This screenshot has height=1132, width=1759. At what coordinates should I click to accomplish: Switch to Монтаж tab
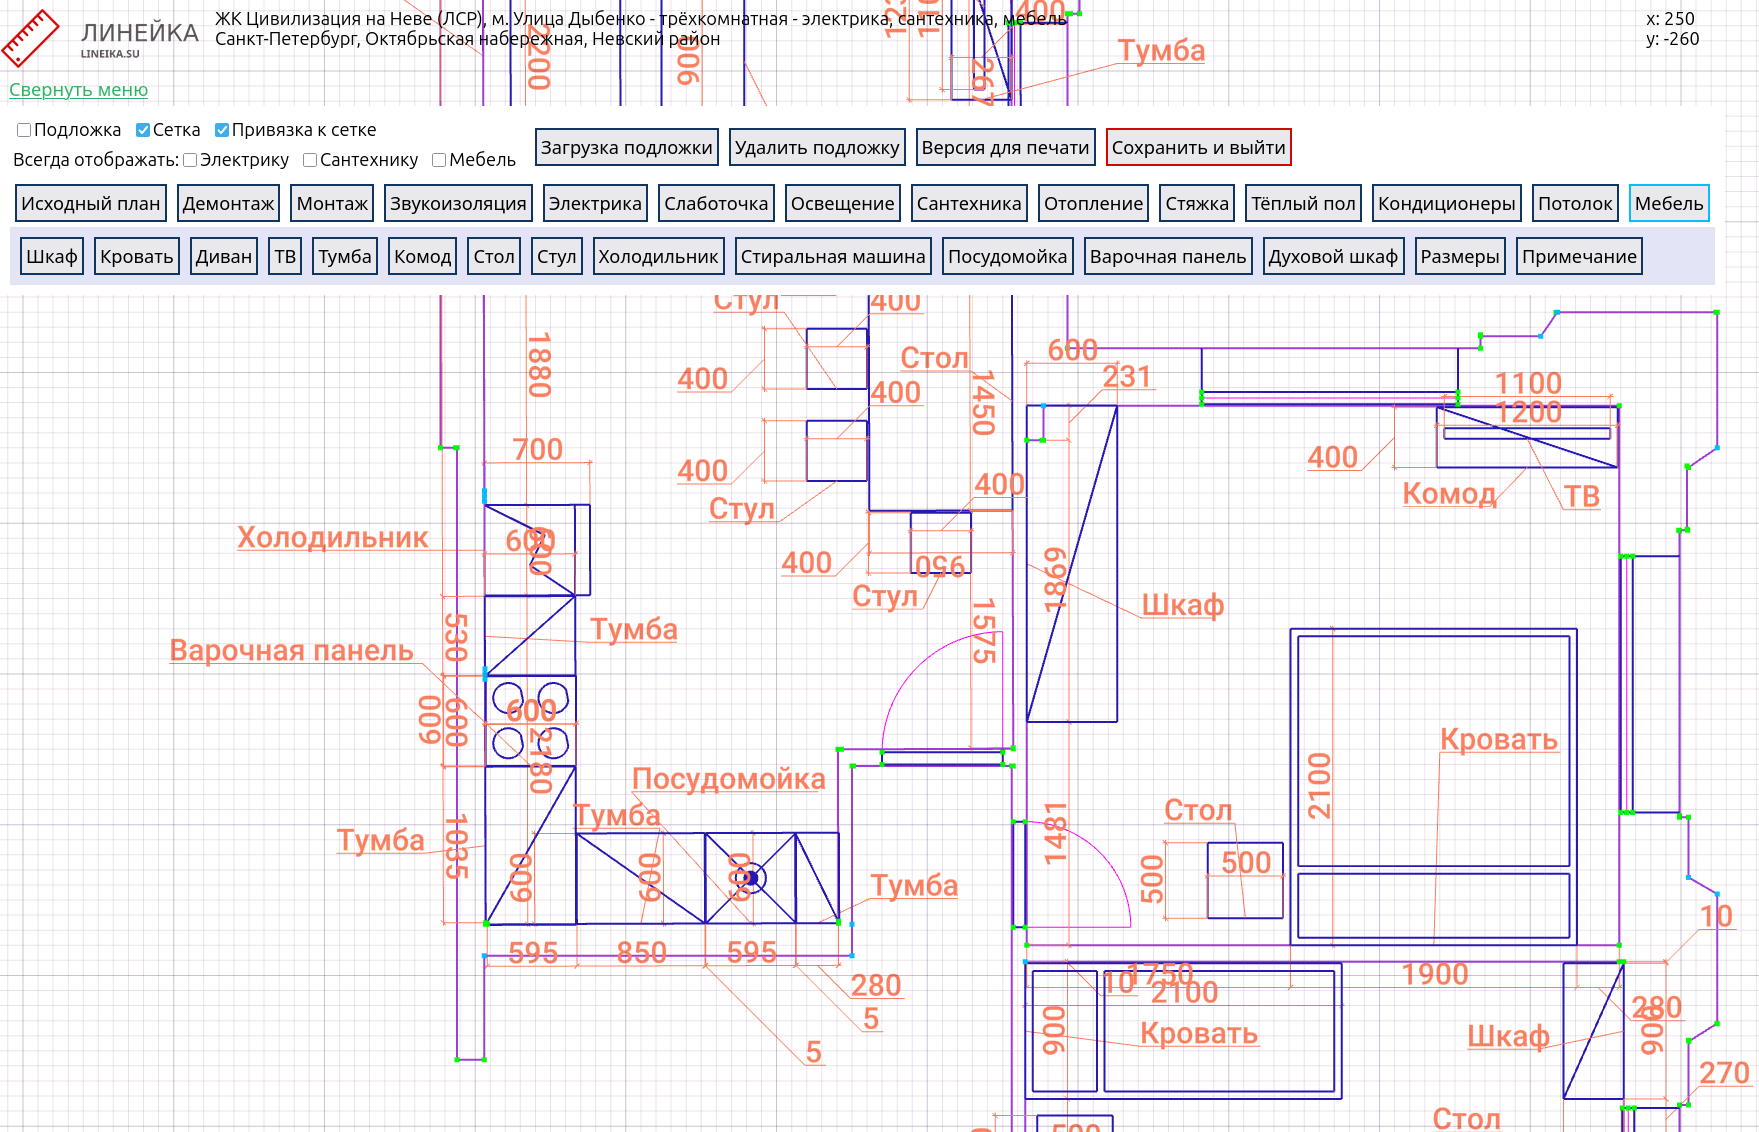pyautogui.click(x=332, y=203)
